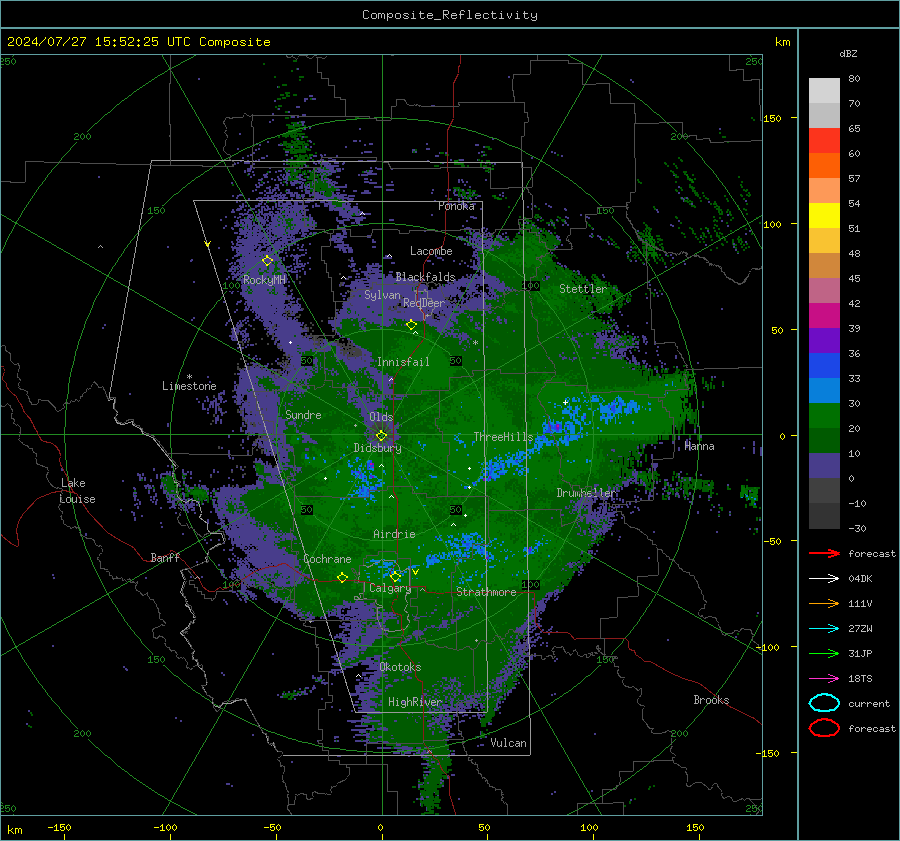Click the Drumheller label
Screen dimensions: 900x841
pos(587,493)
